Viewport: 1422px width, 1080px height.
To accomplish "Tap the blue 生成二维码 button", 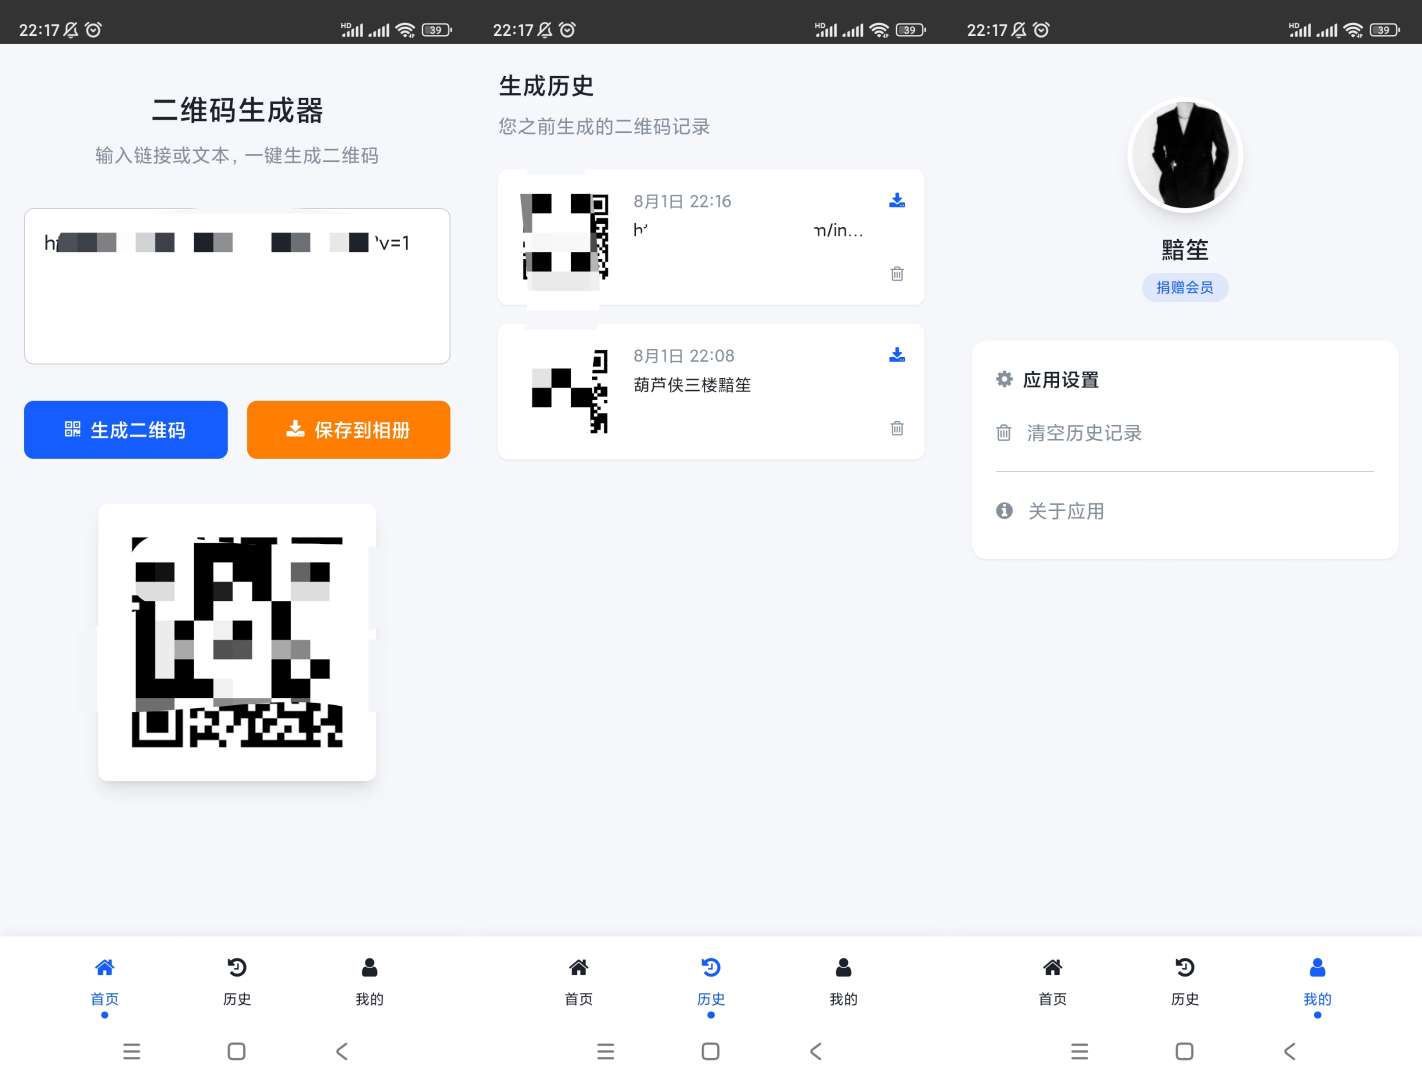I will [126, 430].
